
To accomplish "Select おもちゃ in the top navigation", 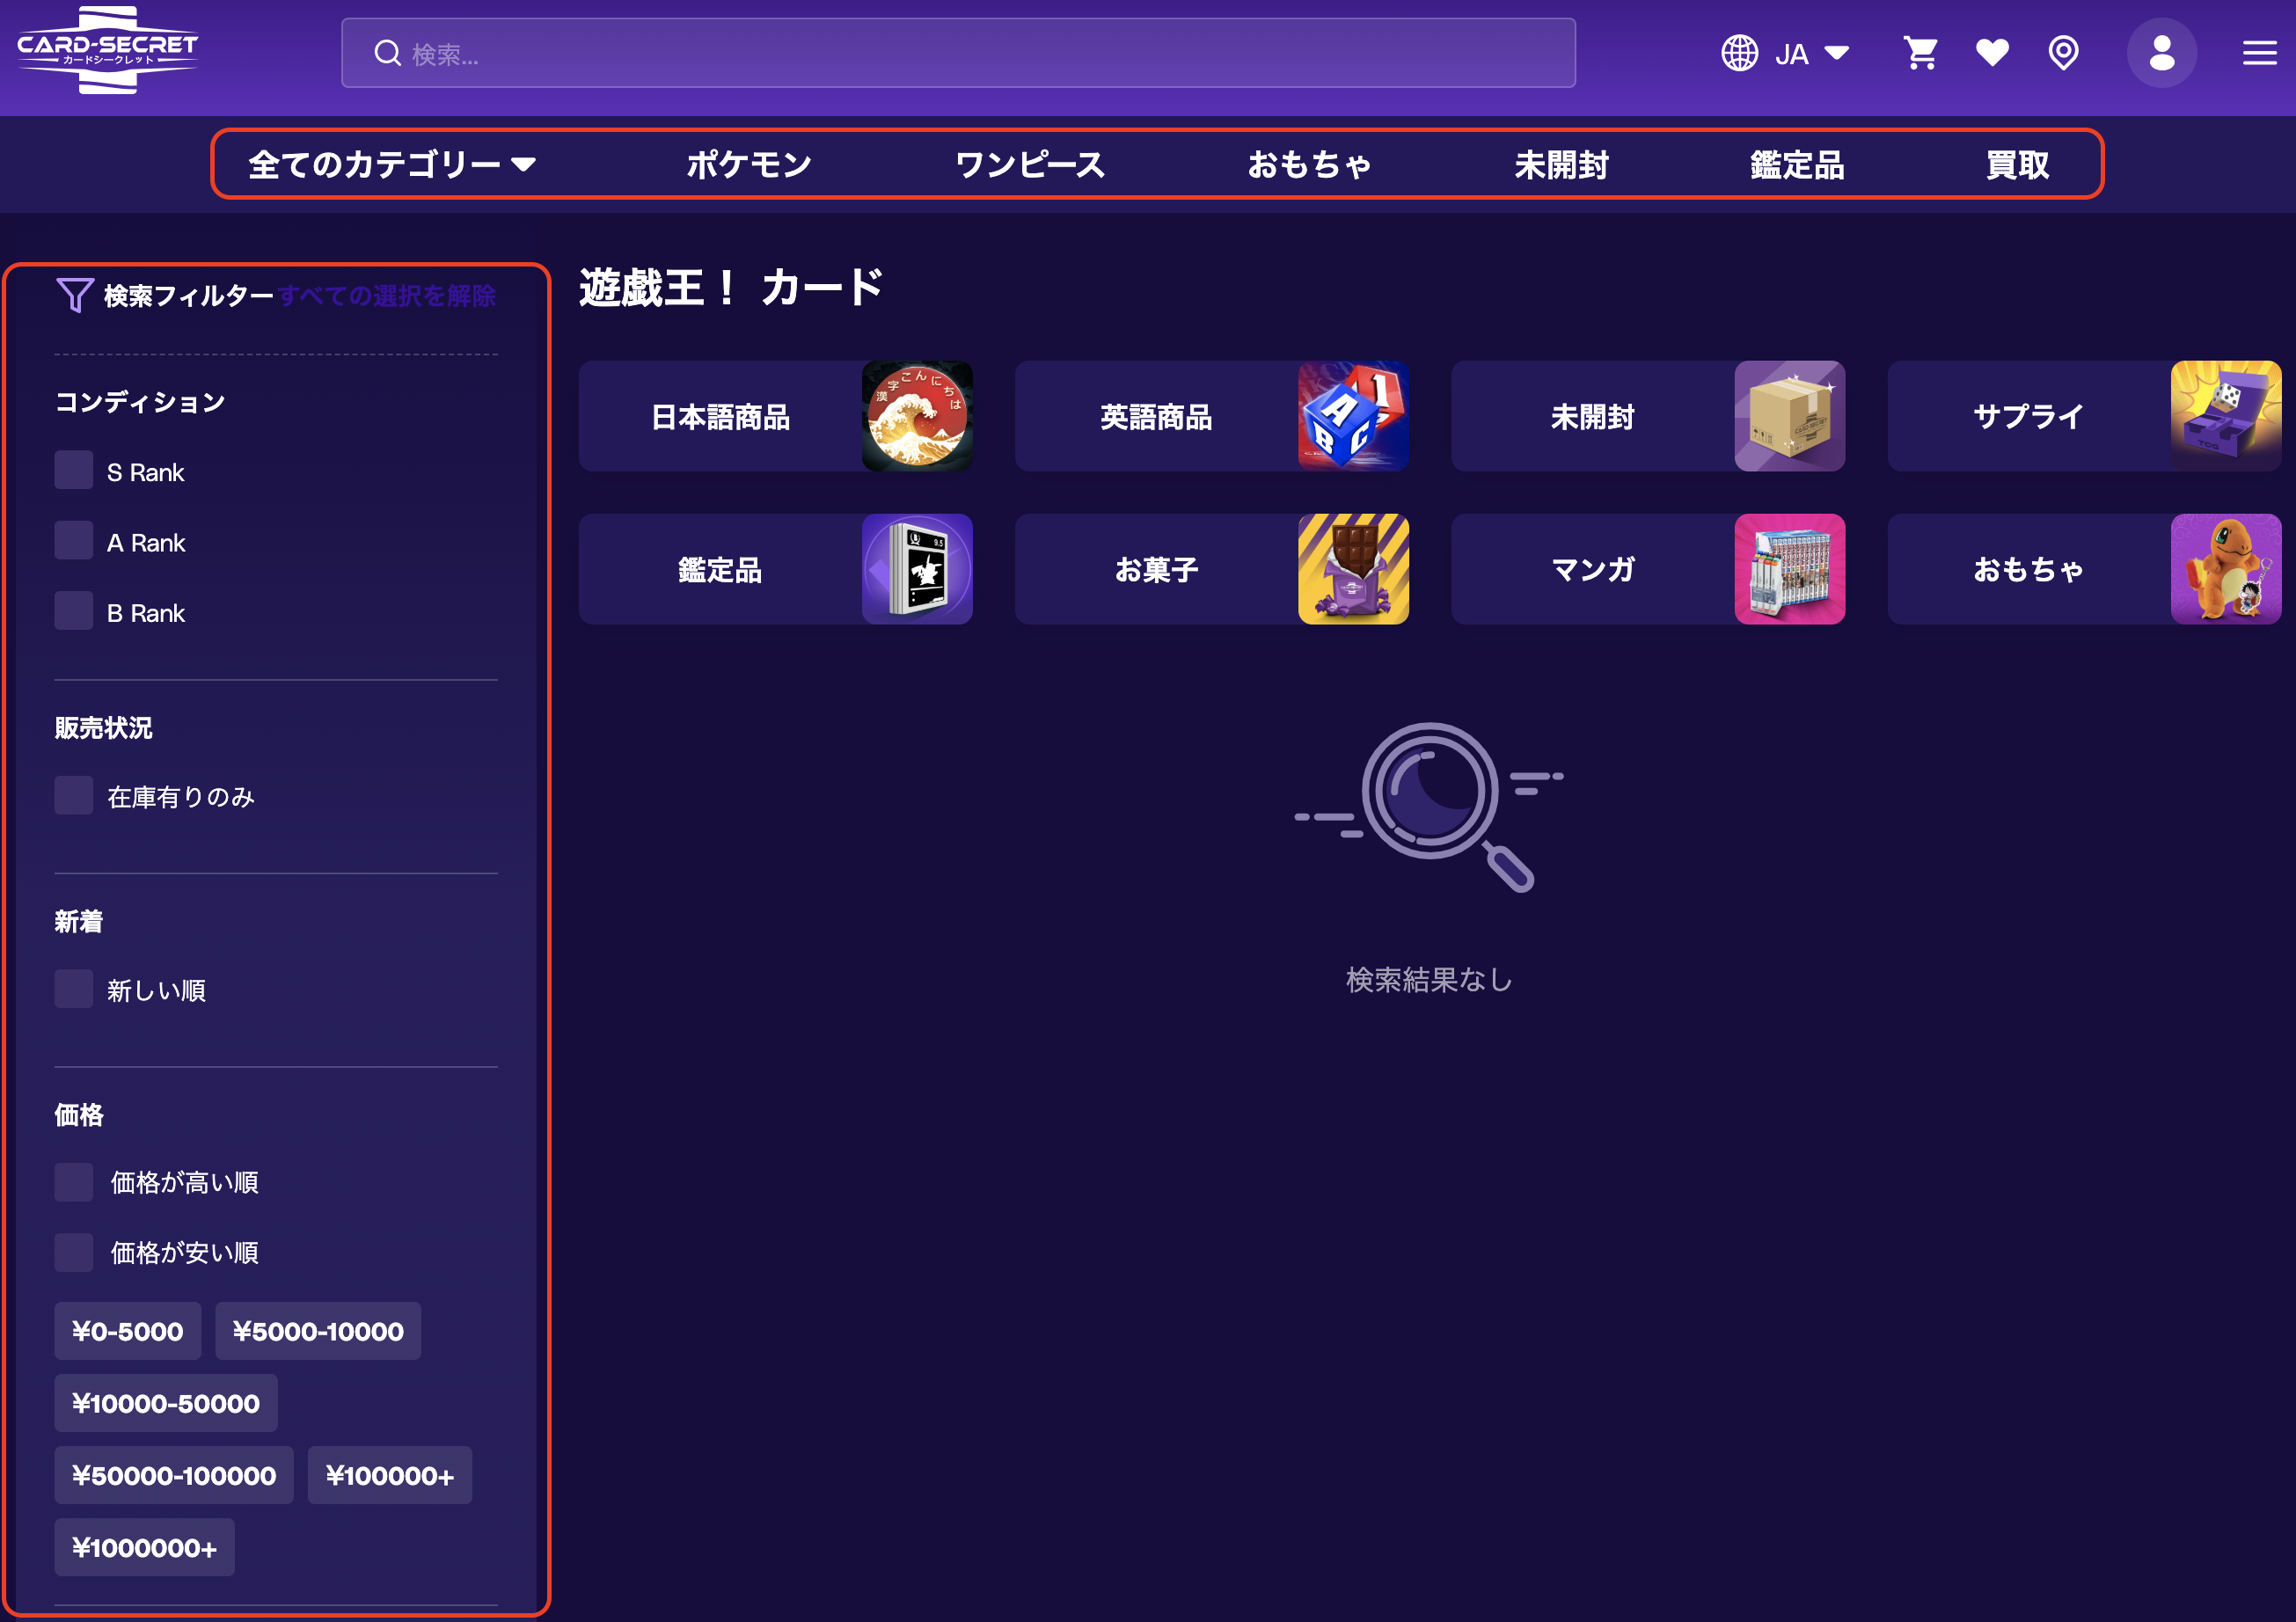I will pos(1309,164).
